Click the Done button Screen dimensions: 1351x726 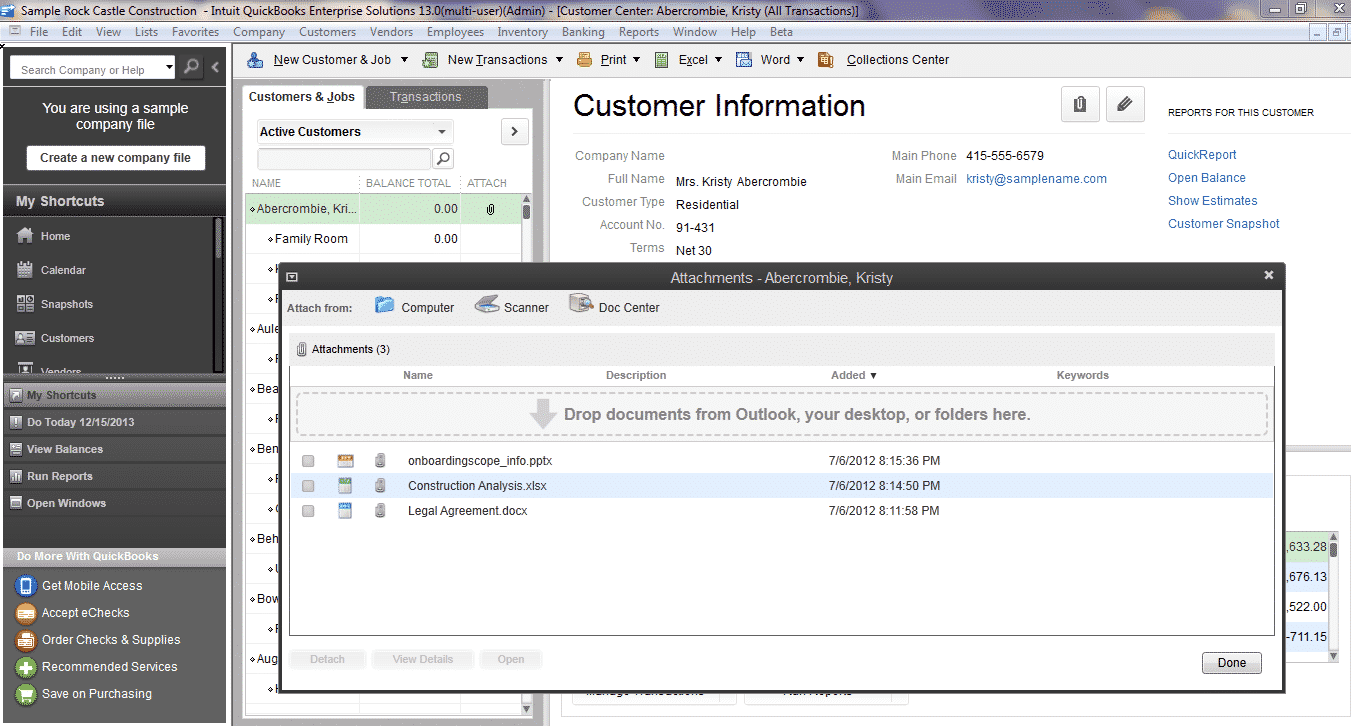pyautogui.click(x=1232, y=663)
